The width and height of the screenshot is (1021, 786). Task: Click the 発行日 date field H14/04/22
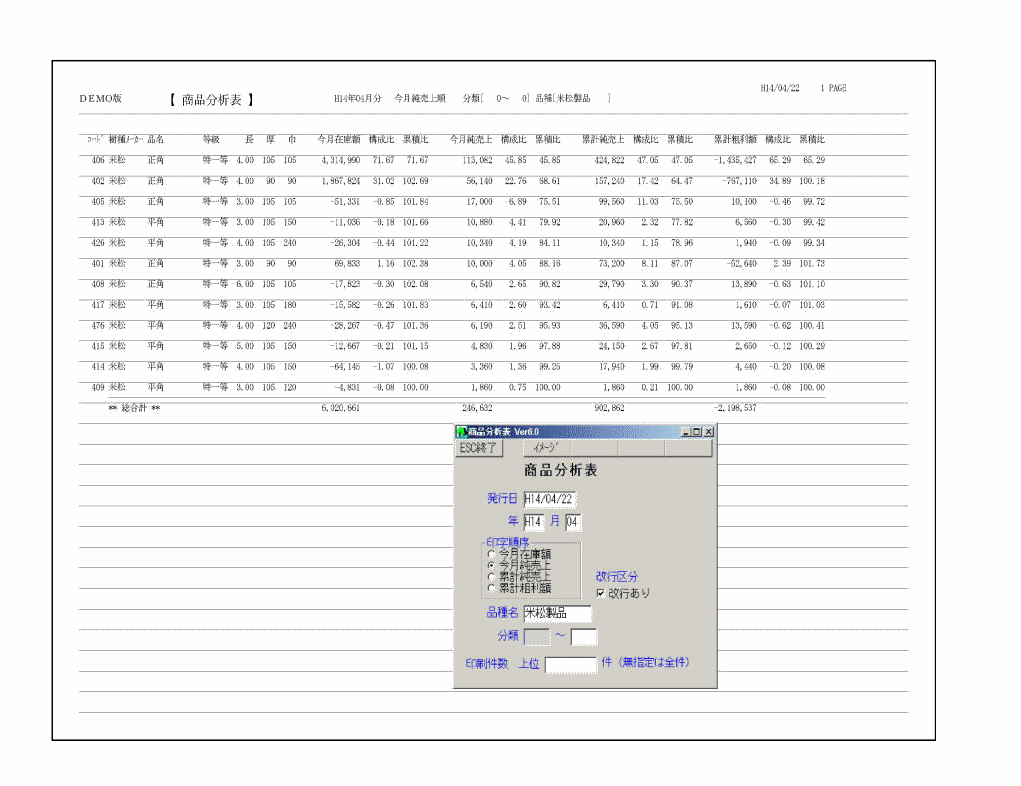550,499
